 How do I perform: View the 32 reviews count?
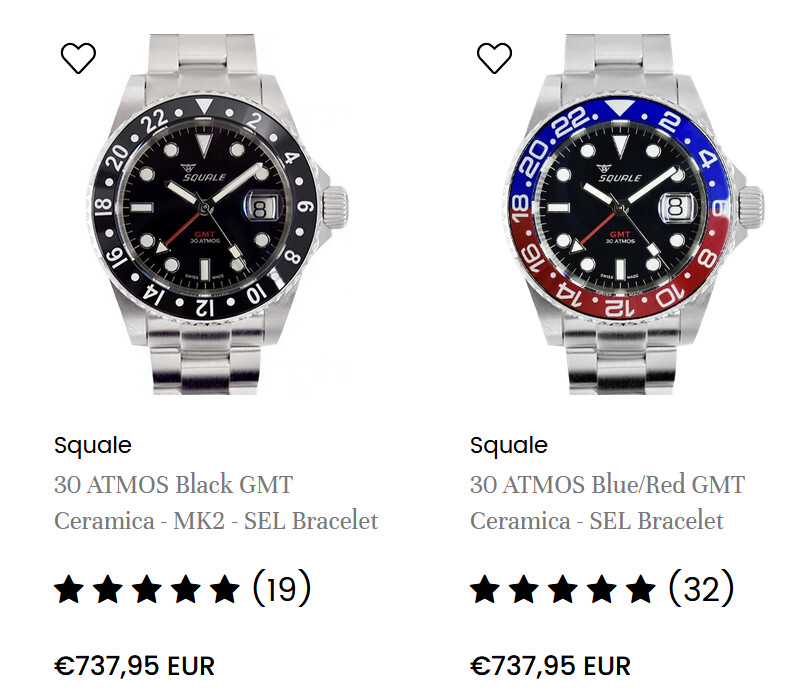click(x=701, y=588)
